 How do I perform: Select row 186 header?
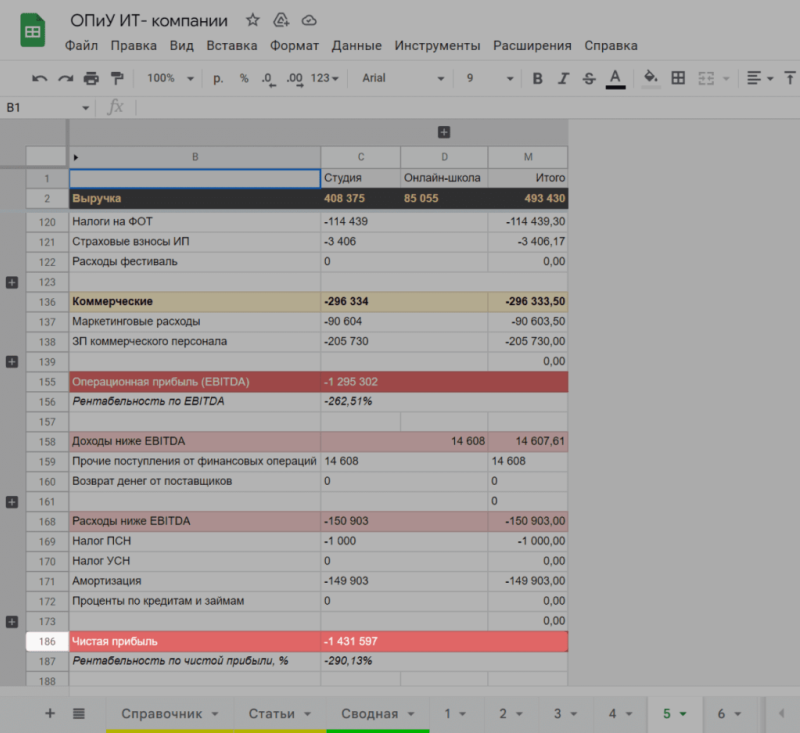[47, 641]
